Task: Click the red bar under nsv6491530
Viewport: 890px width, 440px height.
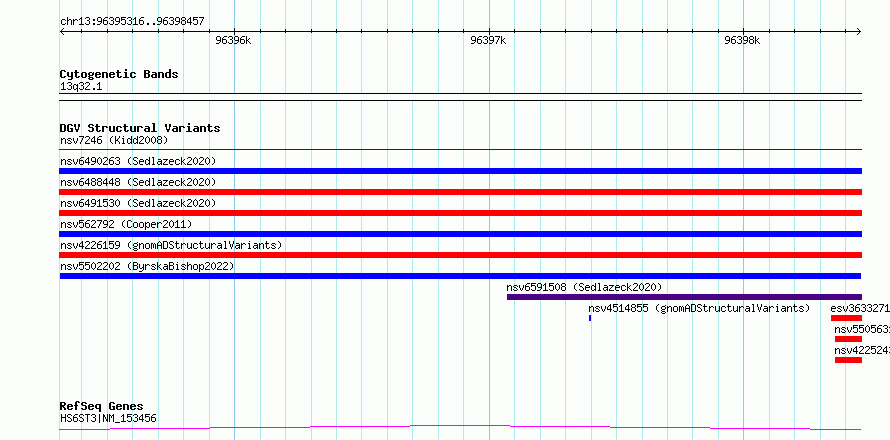Action: [461, 213]
